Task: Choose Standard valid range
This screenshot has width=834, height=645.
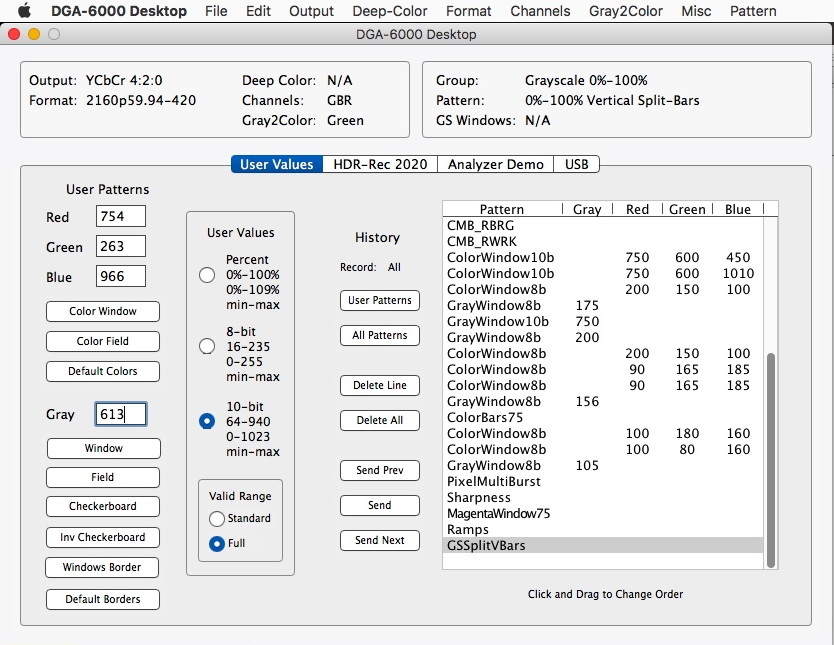Action: click(x=217, y=519)
